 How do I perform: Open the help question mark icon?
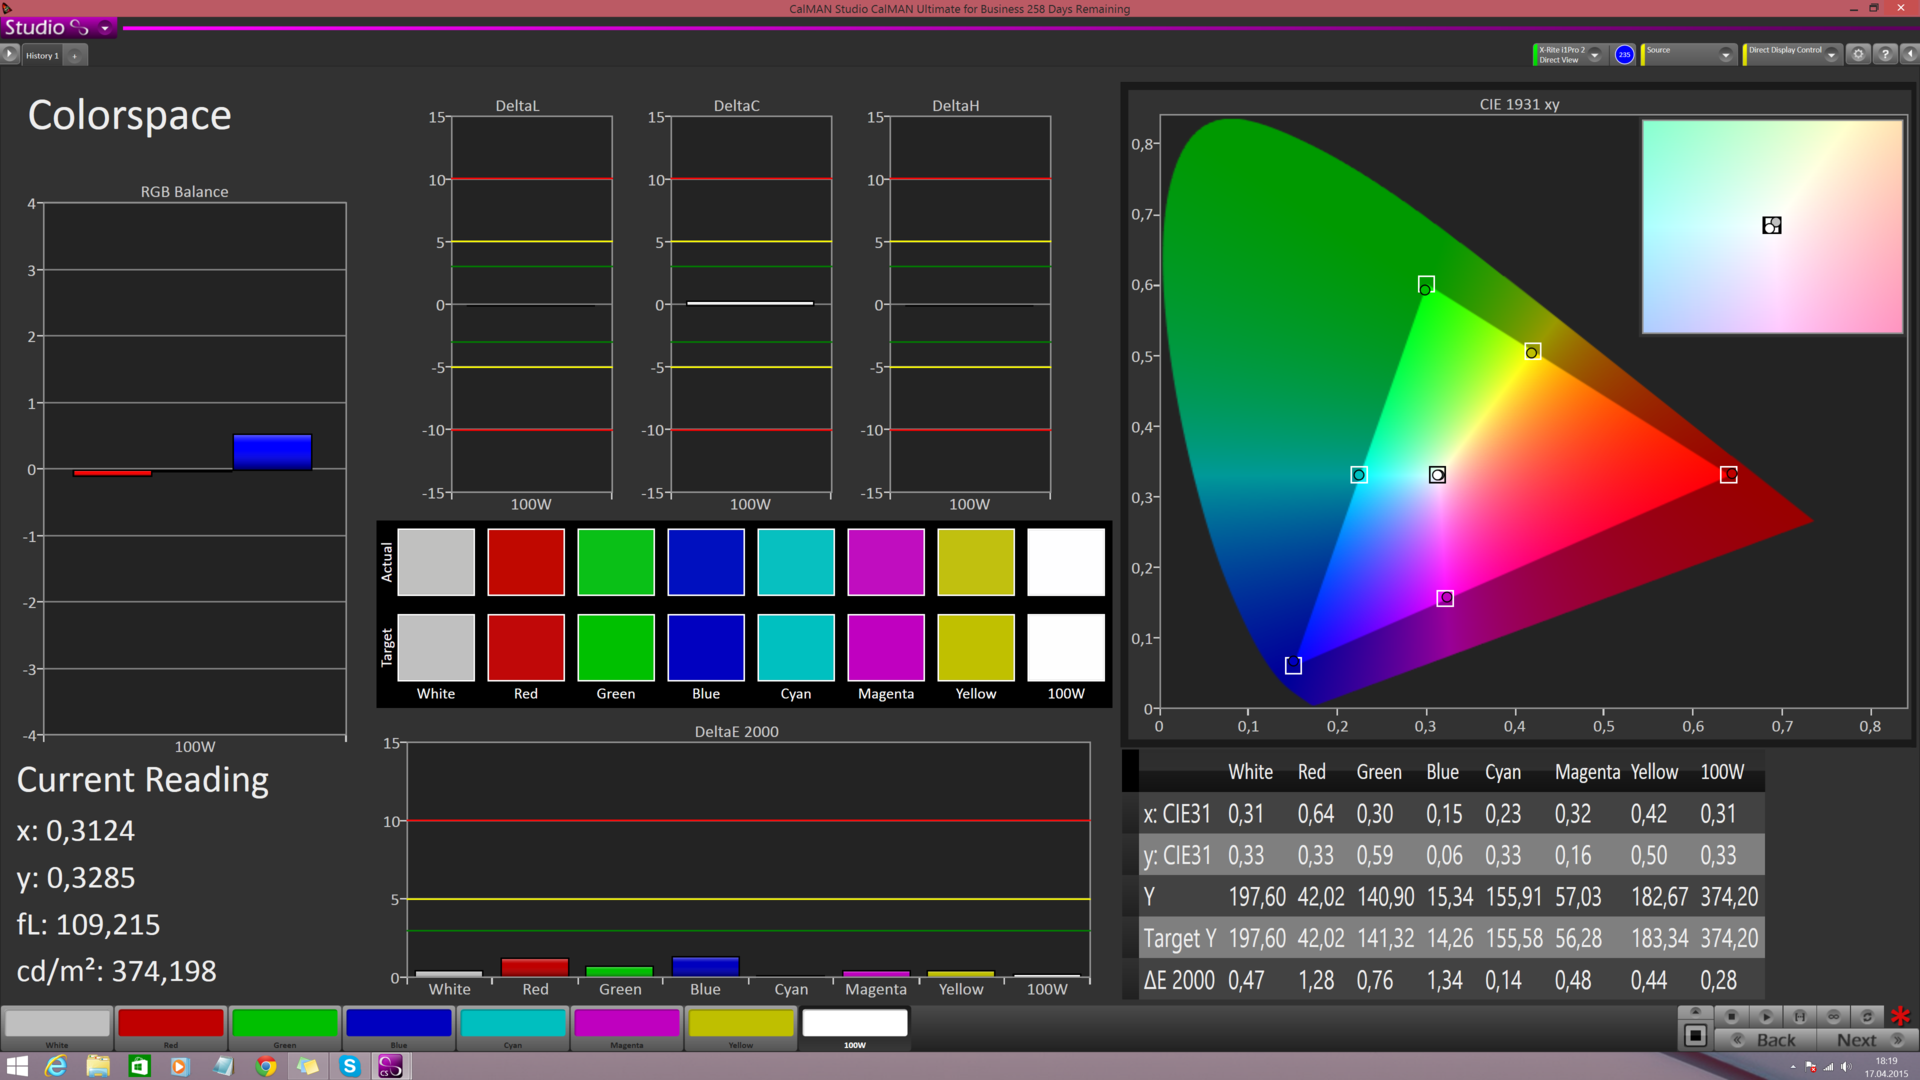click(x=1885, y=55)
